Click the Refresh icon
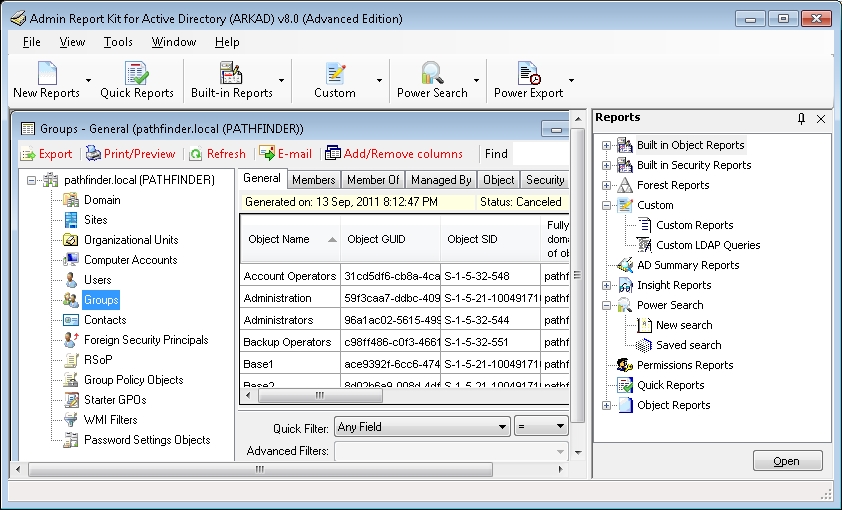The height and width of the screenshot is (510, 842). click(196, 154)
